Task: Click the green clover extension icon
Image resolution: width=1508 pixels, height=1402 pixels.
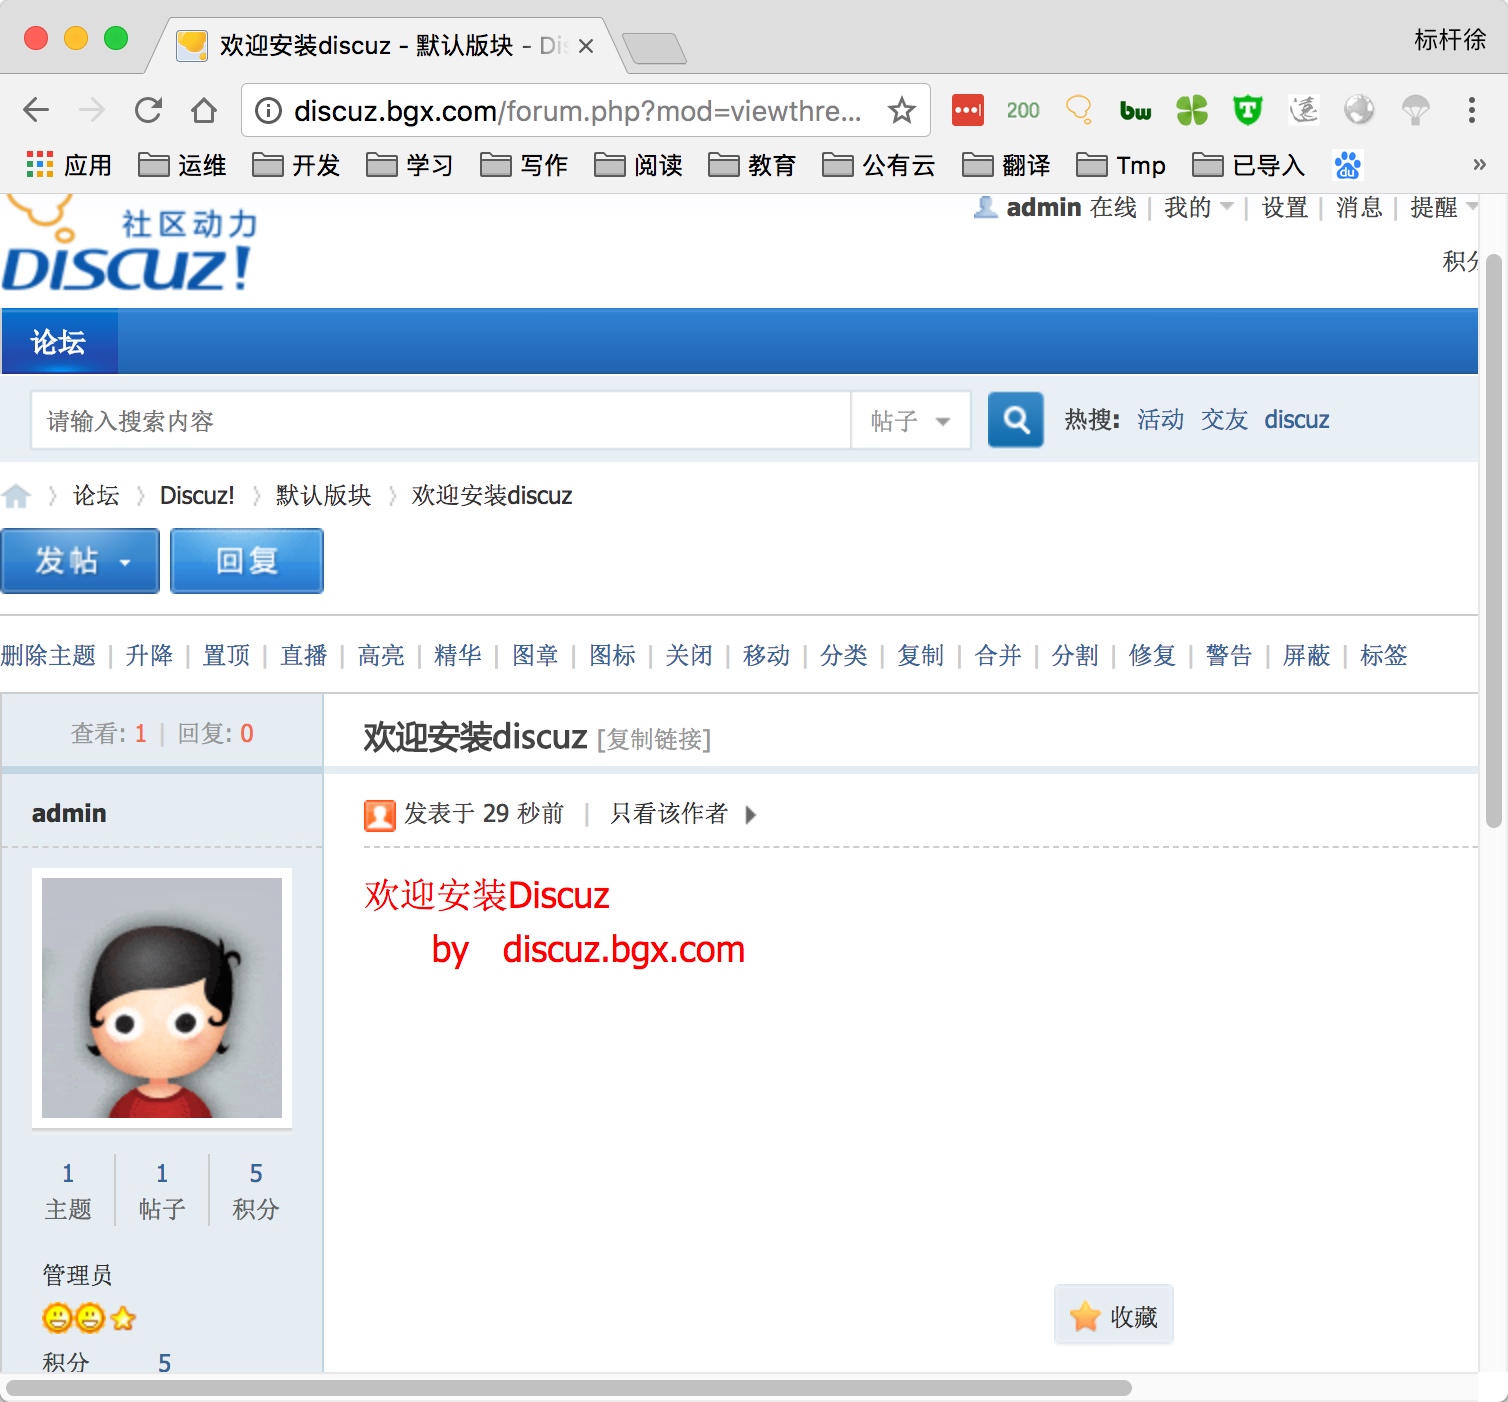Action: pos(1191,110)
